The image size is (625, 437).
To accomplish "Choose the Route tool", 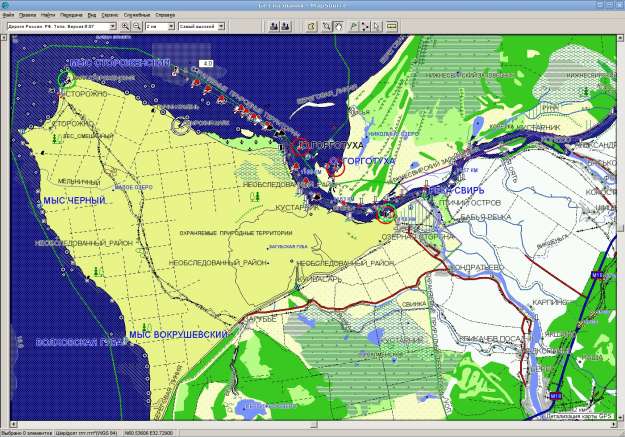I will 363,26.
